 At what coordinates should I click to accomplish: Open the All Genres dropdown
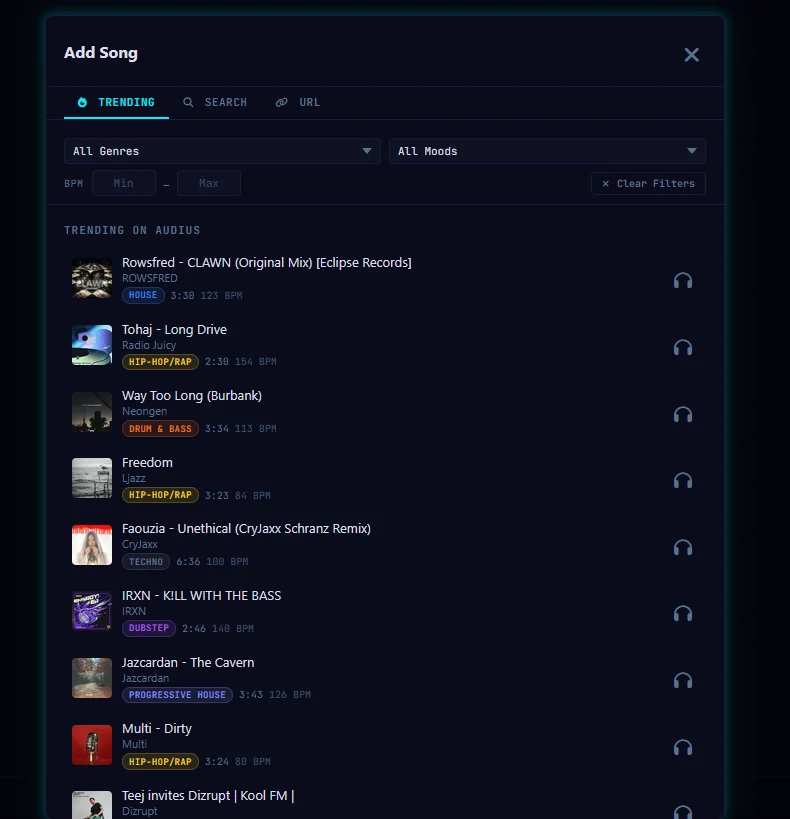[x=222, y=151]
